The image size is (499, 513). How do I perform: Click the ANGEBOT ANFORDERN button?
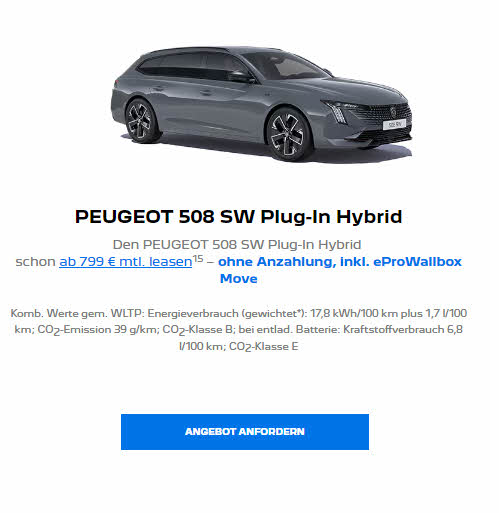click(x=245, y=432)
